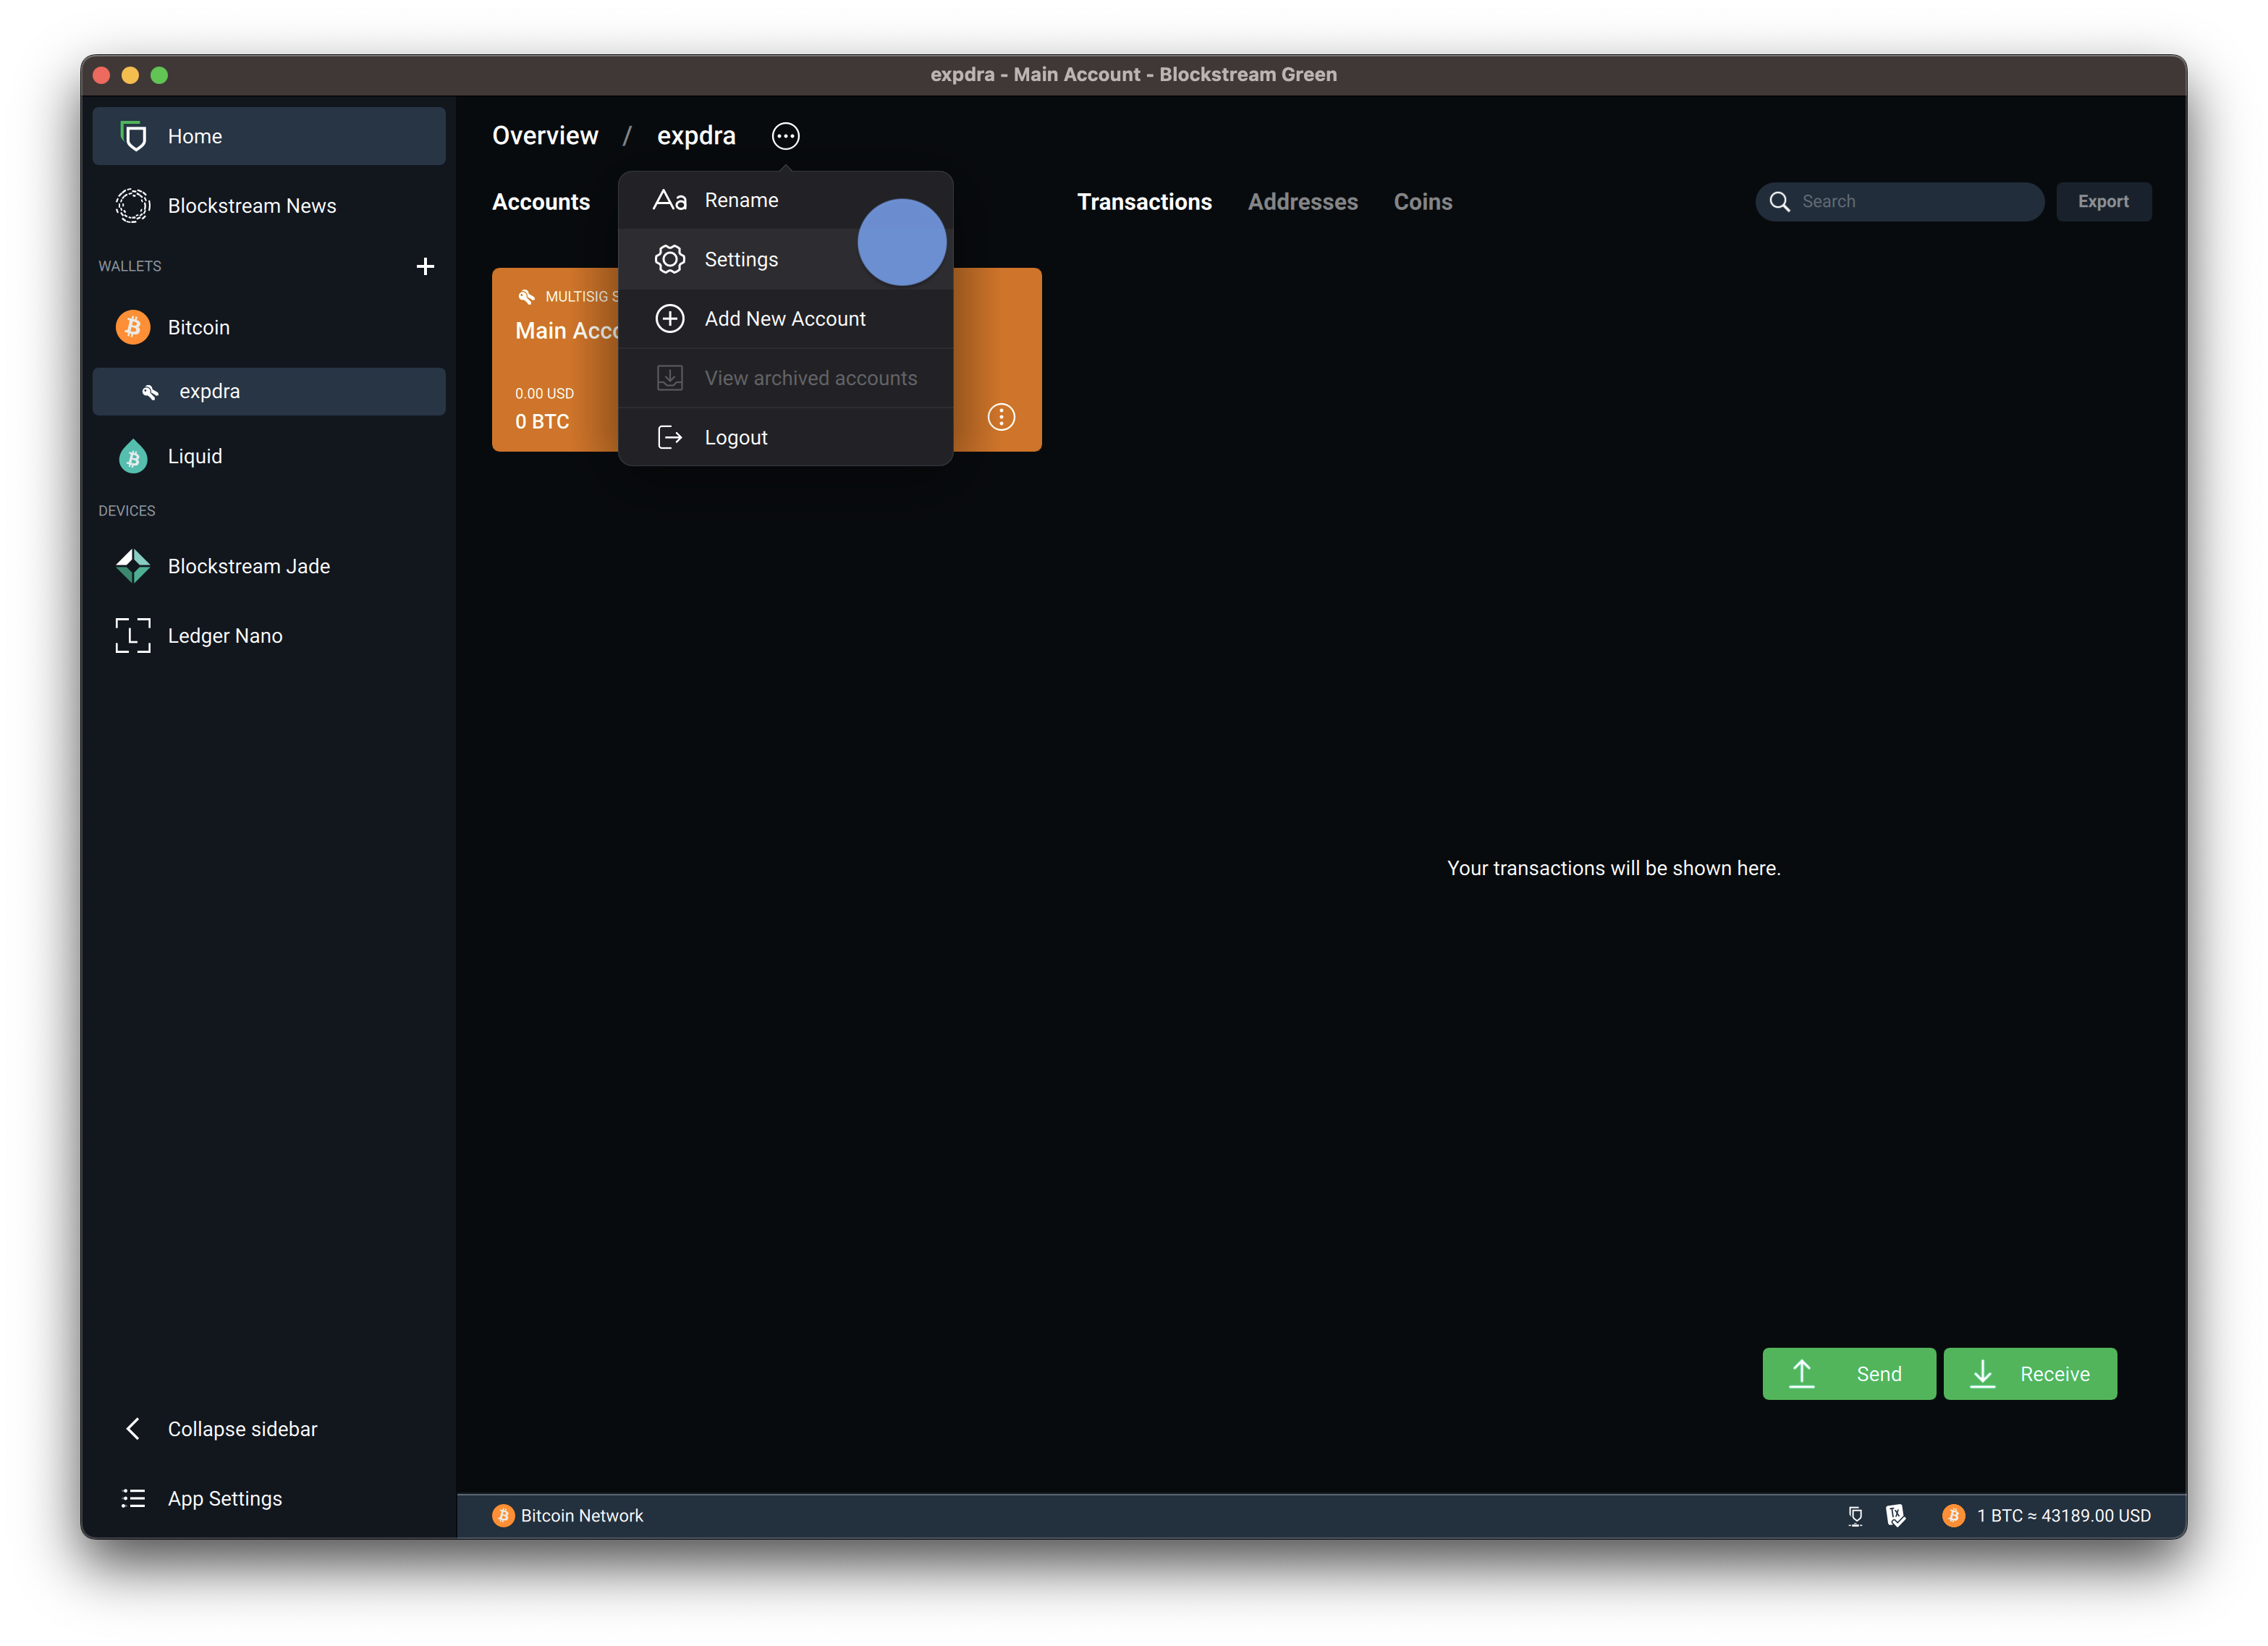Click the teal Liquid wallet icon

(x=133, y=456)
